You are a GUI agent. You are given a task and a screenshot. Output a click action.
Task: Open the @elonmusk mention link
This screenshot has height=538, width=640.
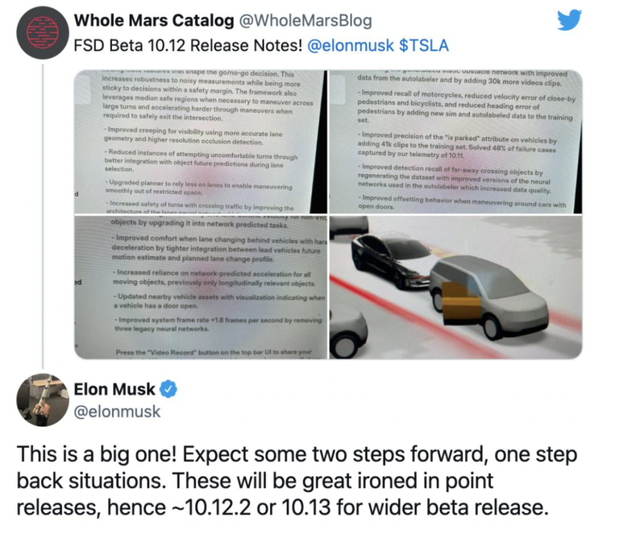[x=350, y=45]
